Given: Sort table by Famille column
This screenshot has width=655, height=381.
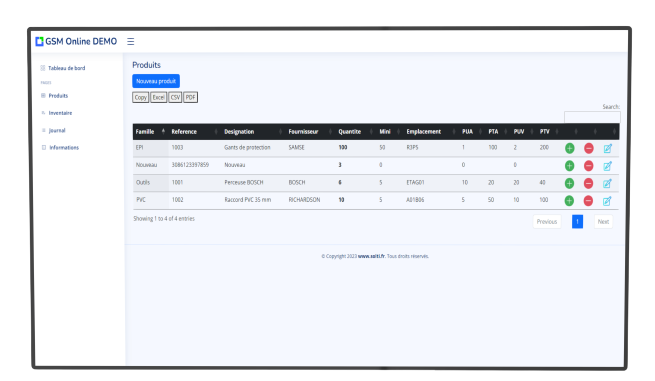Looking at the screenshot, I should pos(150,132).
